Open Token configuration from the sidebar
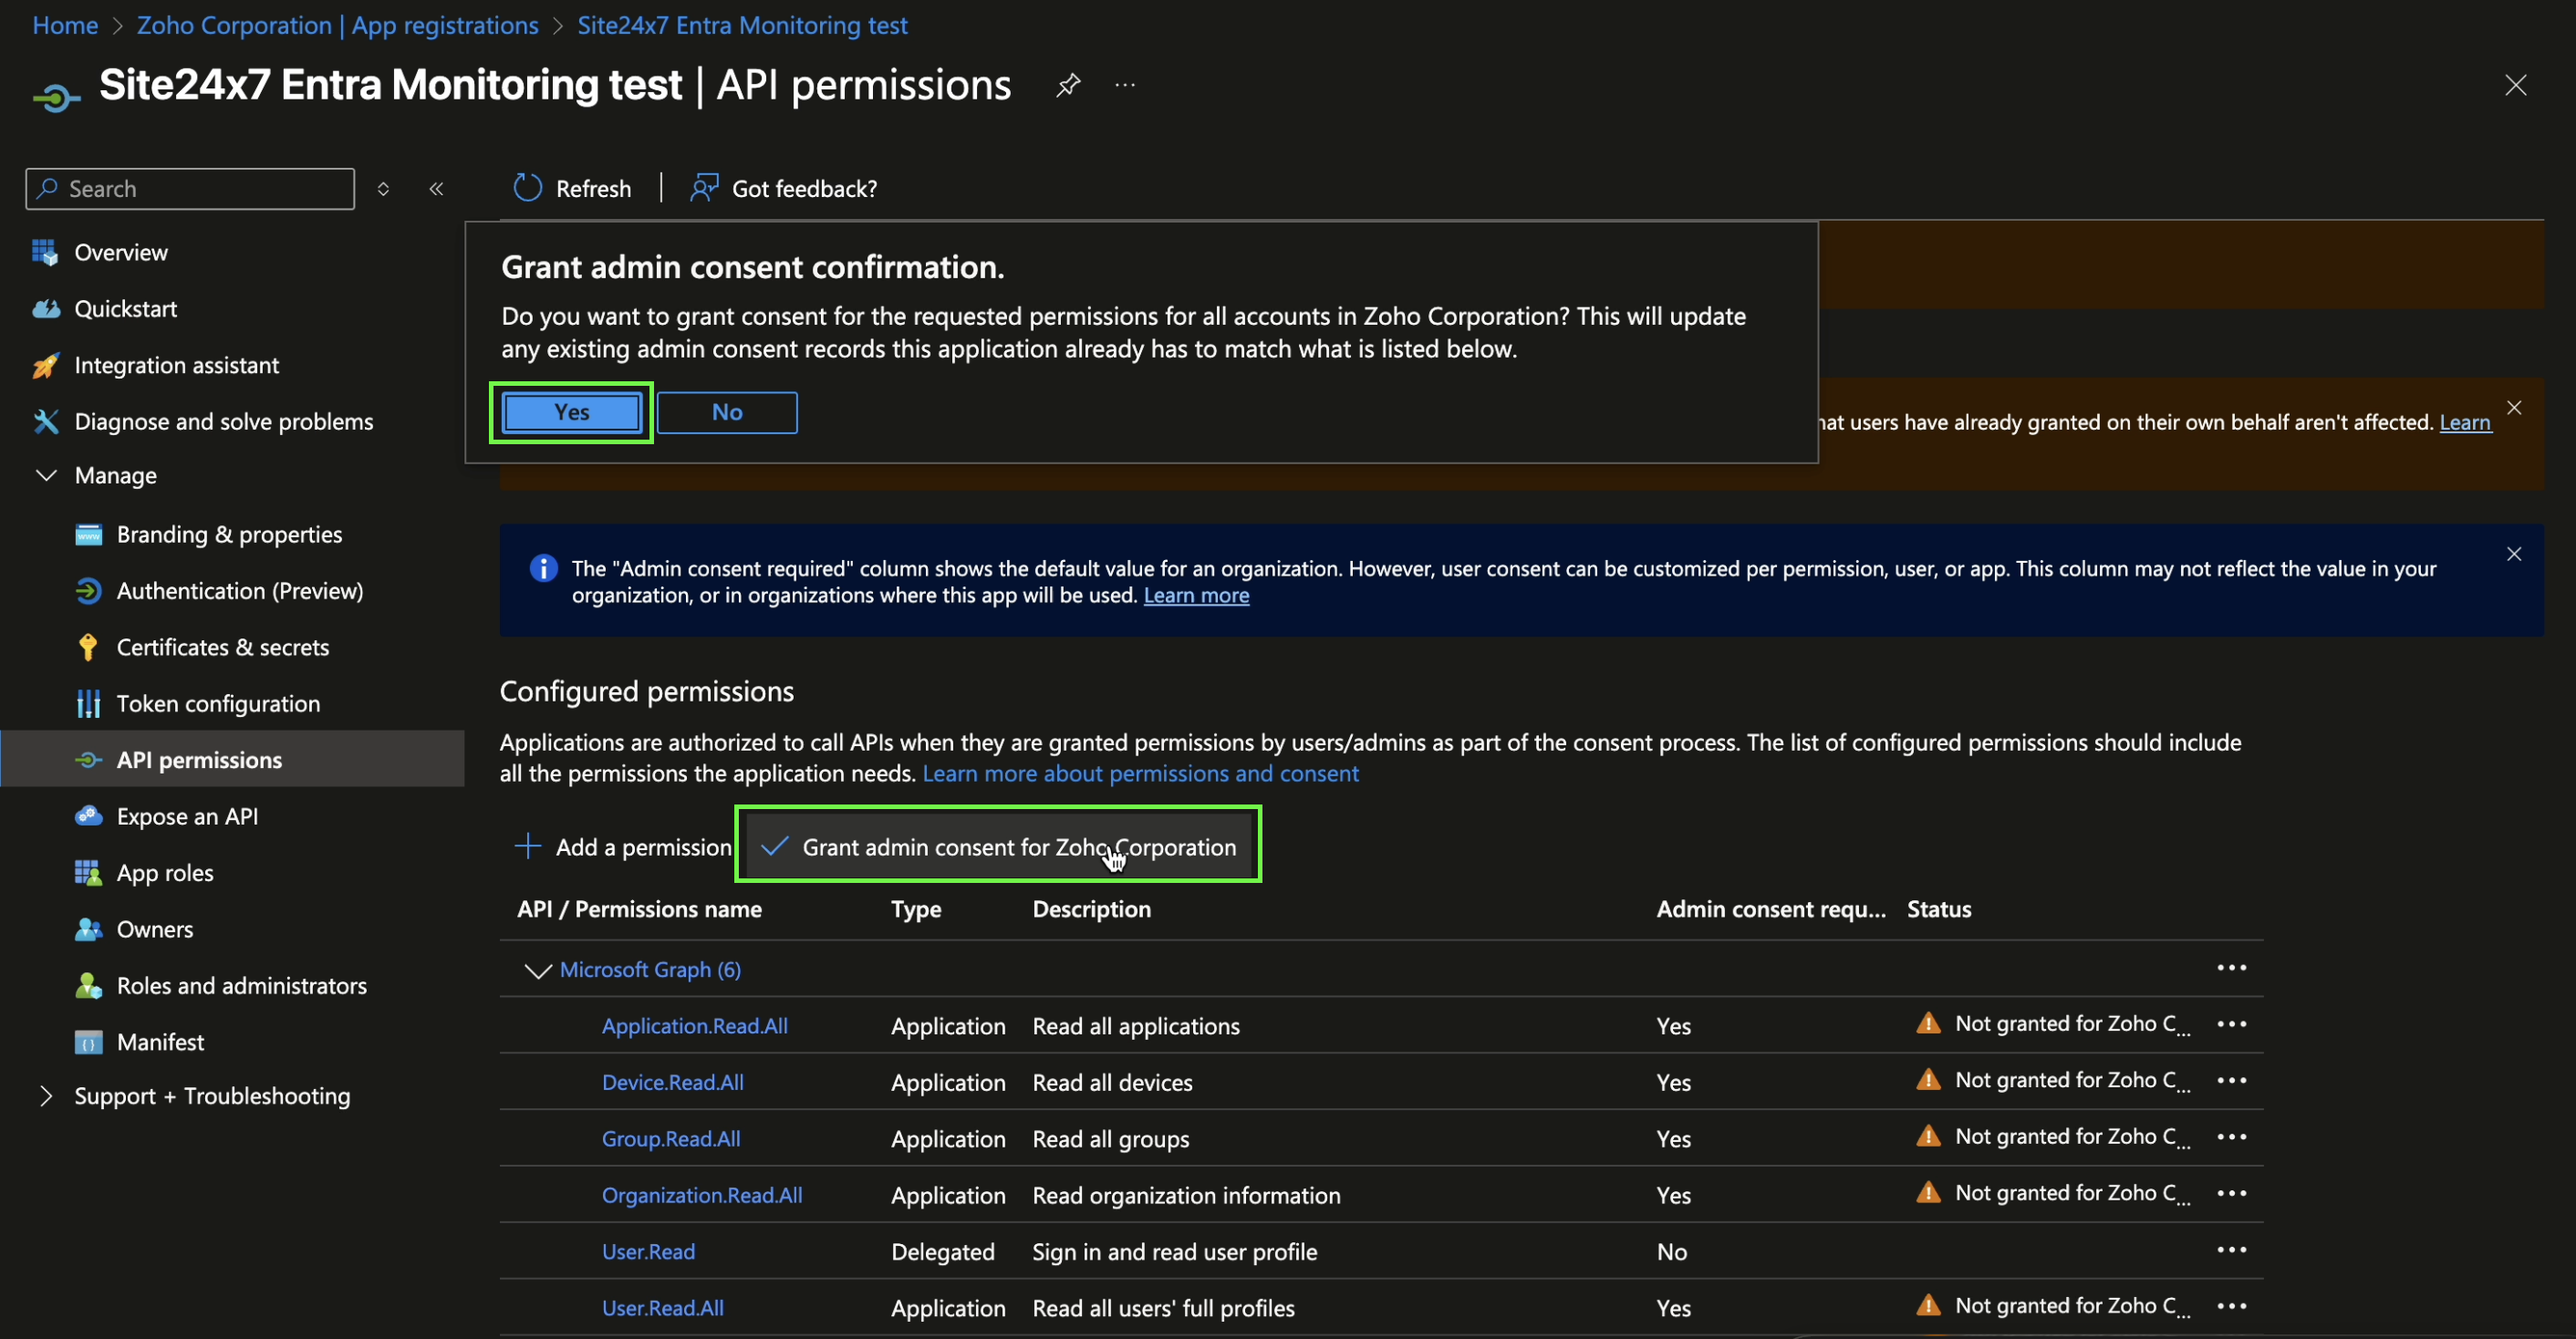The height and width of the screenshot is (1339, 2576). click(218, 703)
